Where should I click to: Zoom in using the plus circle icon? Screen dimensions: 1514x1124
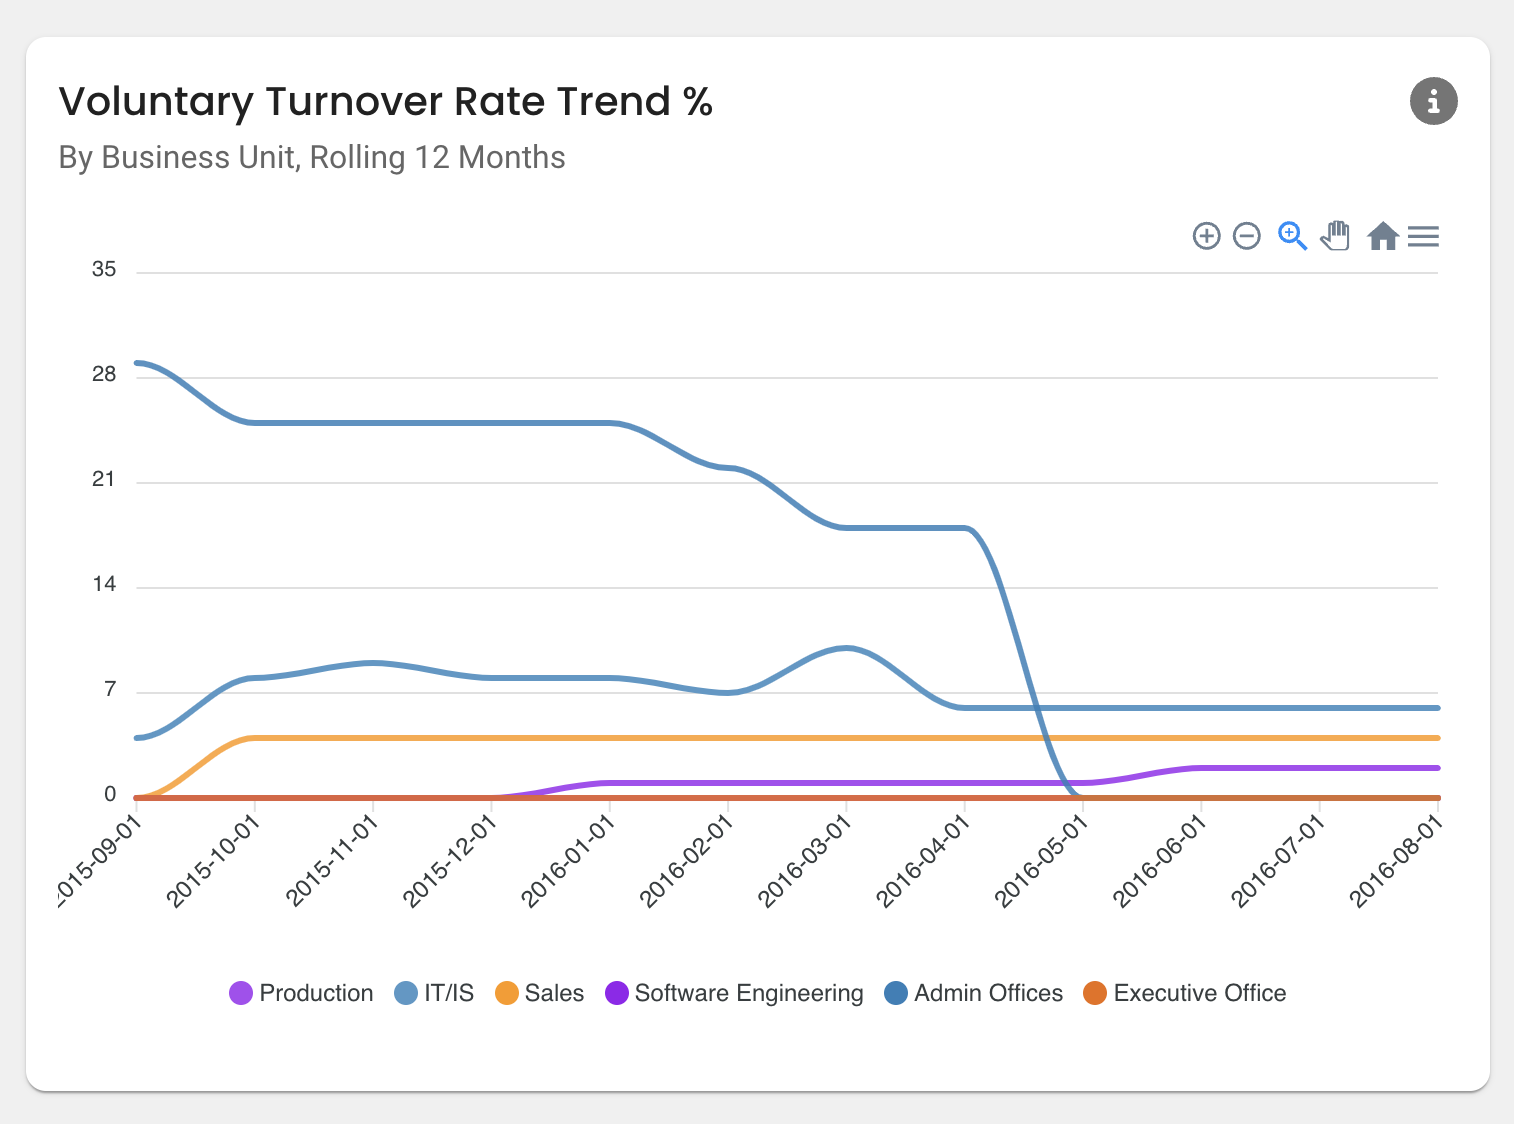(1206, 236)
